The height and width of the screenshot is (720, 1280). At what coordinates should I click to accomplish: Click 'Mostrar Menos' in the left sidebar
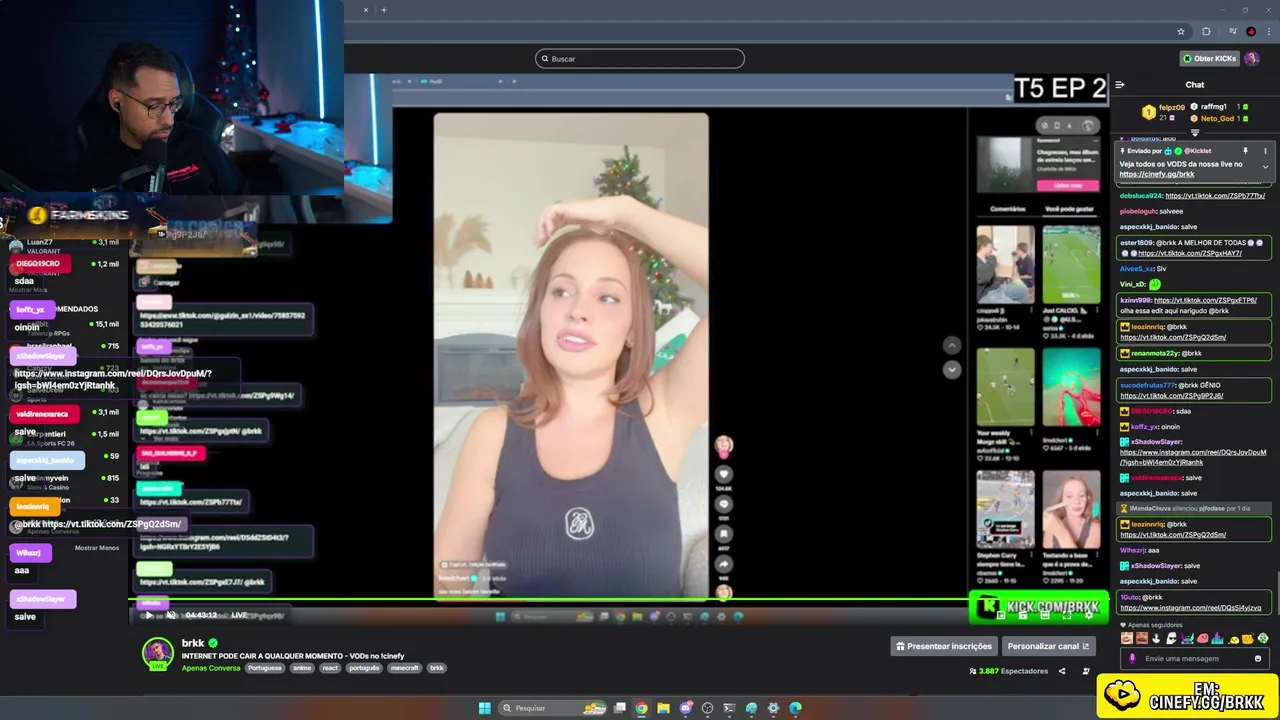click(x=97, y=548)
